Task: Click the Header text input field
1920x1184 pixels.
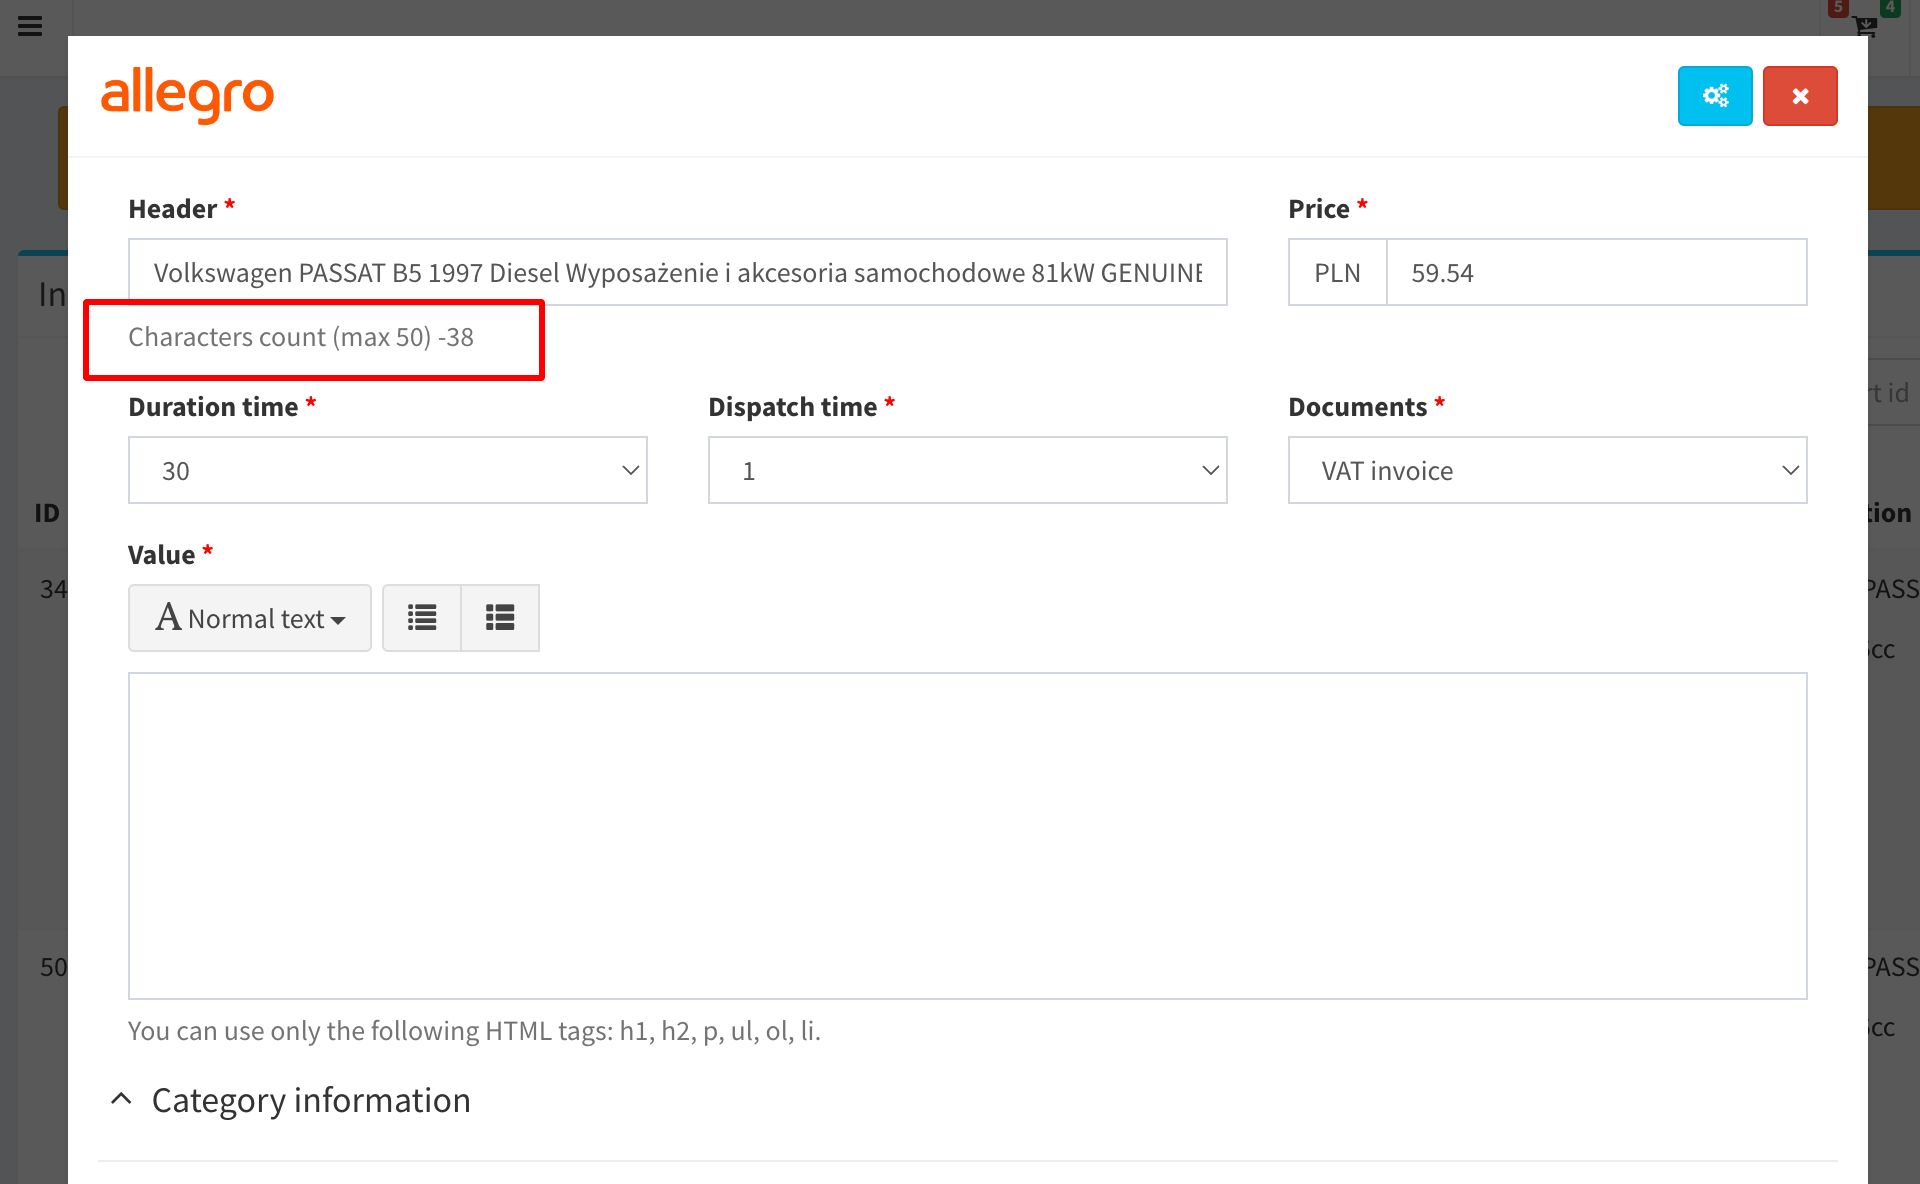Action: [x=677, y=272]
